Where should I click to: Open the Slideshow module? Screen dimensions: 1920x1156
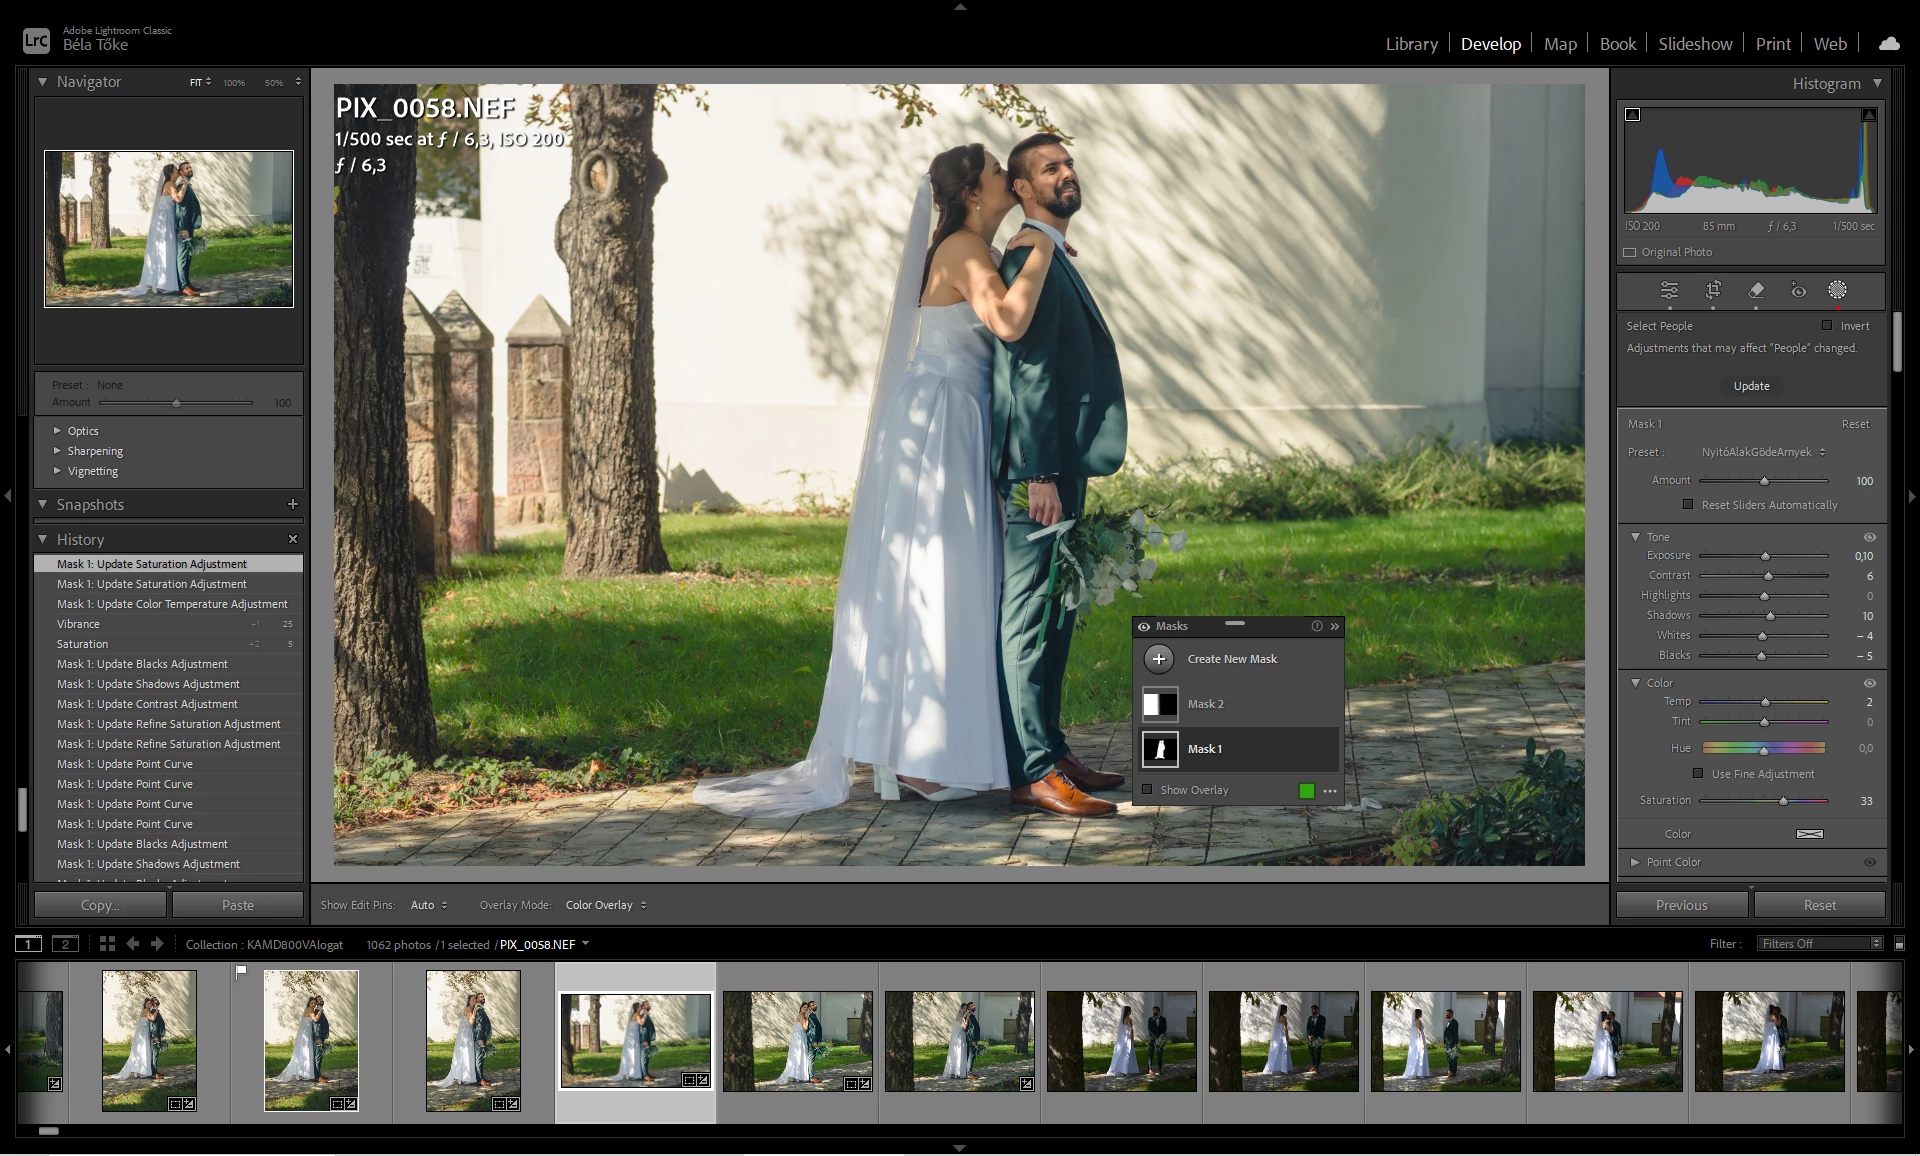tap(1695, 44)
